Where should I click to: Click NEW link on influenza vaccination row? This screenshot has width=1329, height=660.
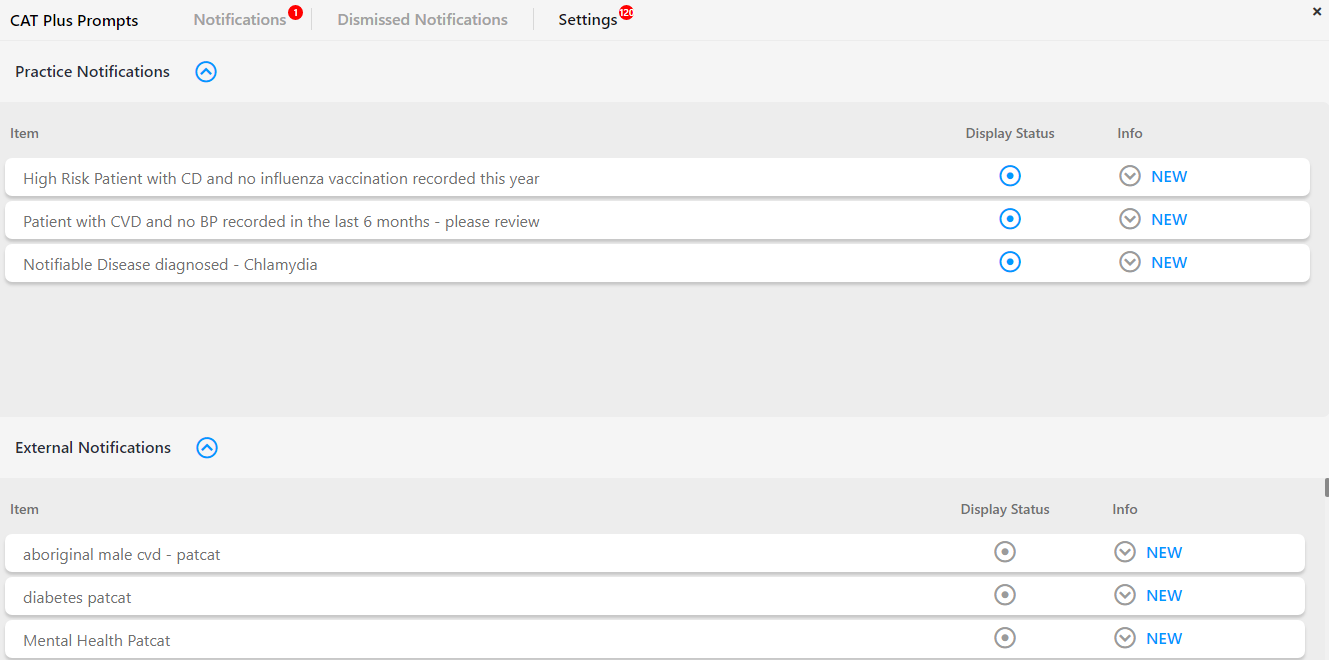tap(1169, 177)
